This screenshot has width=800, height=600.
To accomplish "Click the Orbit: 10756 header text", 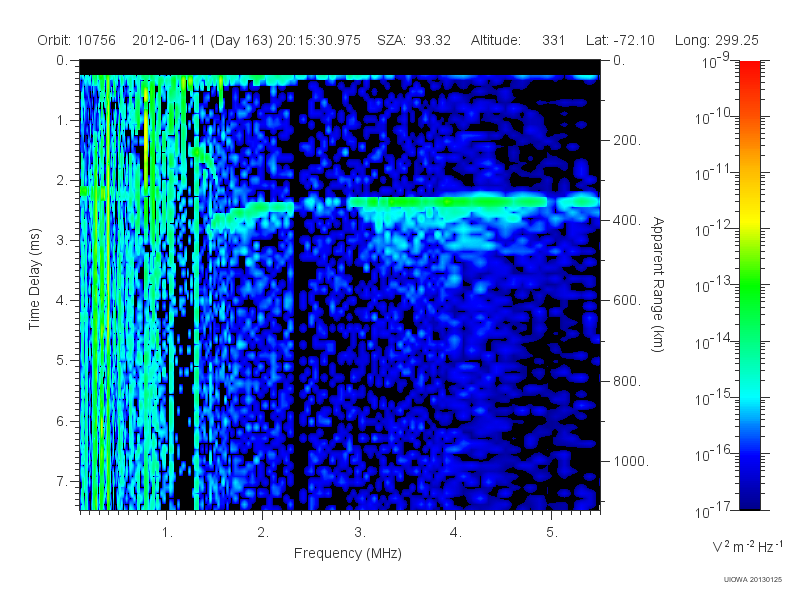I will pos(77,40).
